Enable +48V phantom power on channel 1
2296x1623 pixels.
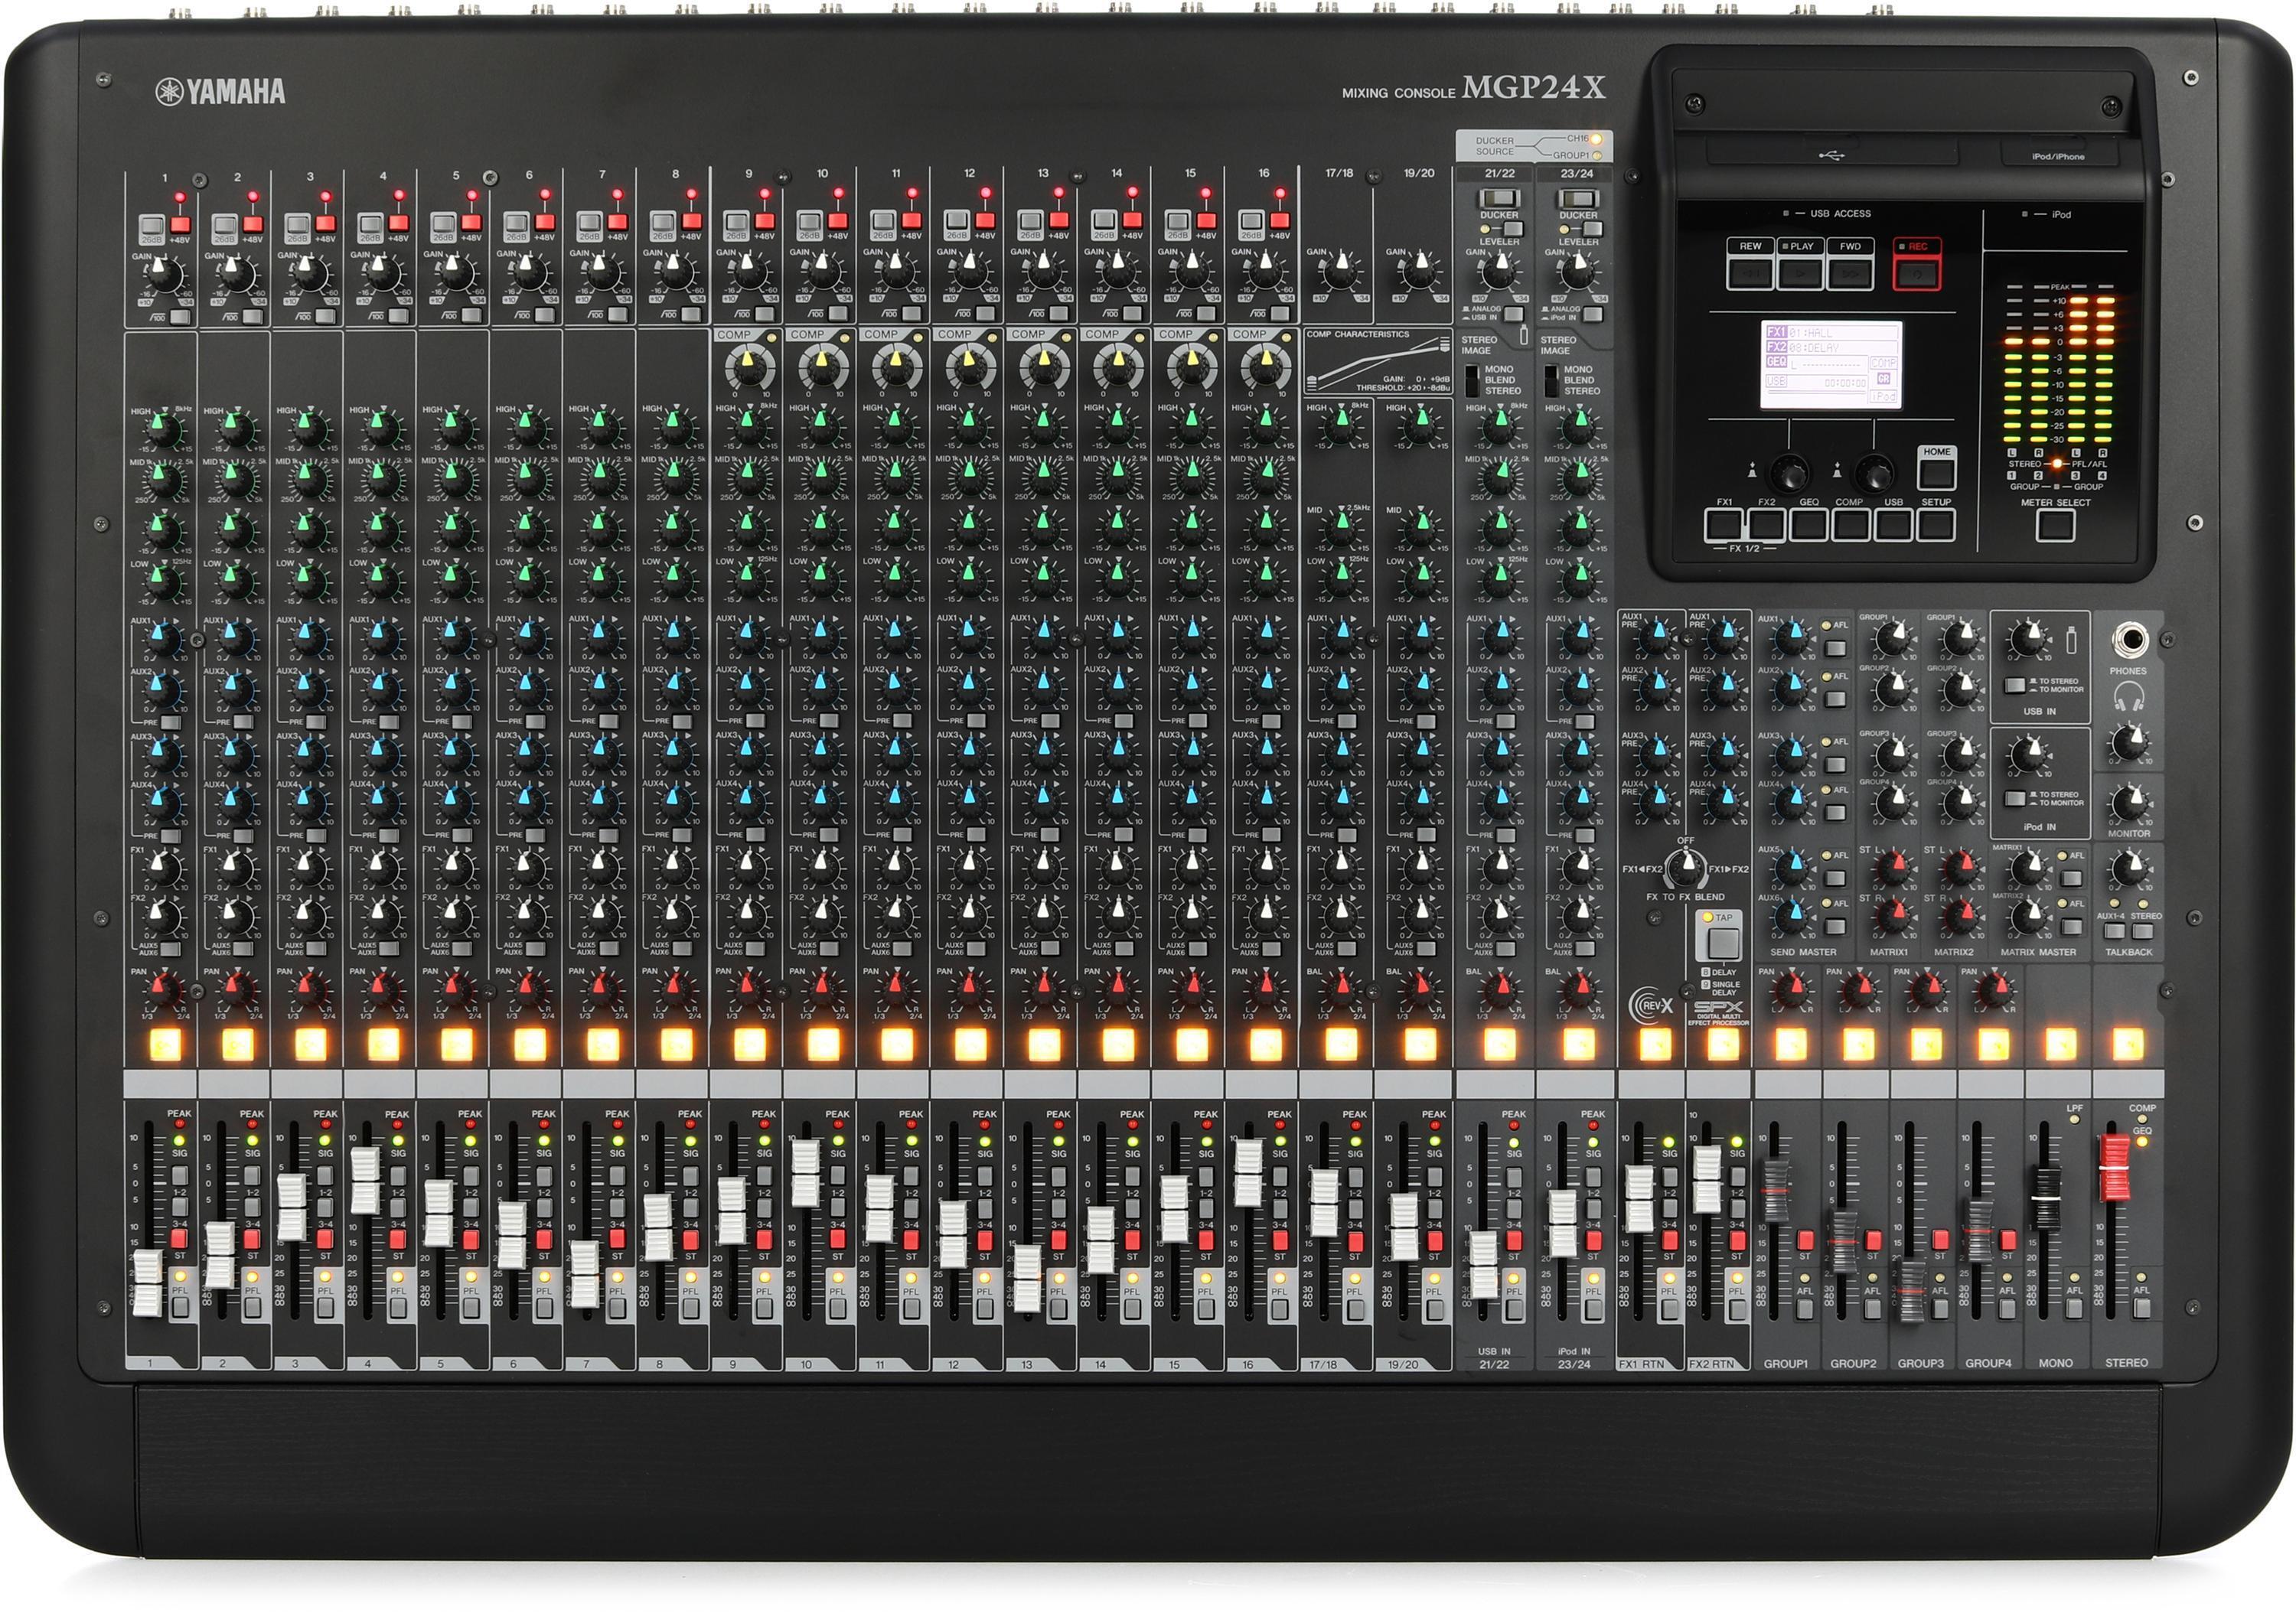coord(181,225)
